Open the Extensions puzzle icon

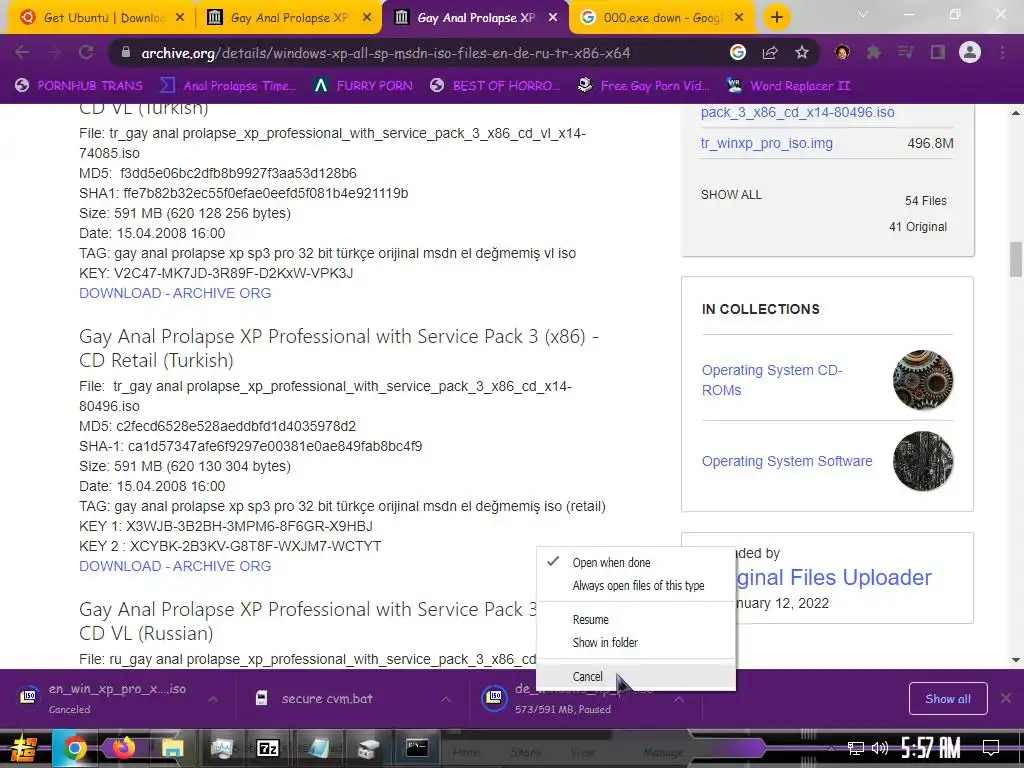(874, 52)
